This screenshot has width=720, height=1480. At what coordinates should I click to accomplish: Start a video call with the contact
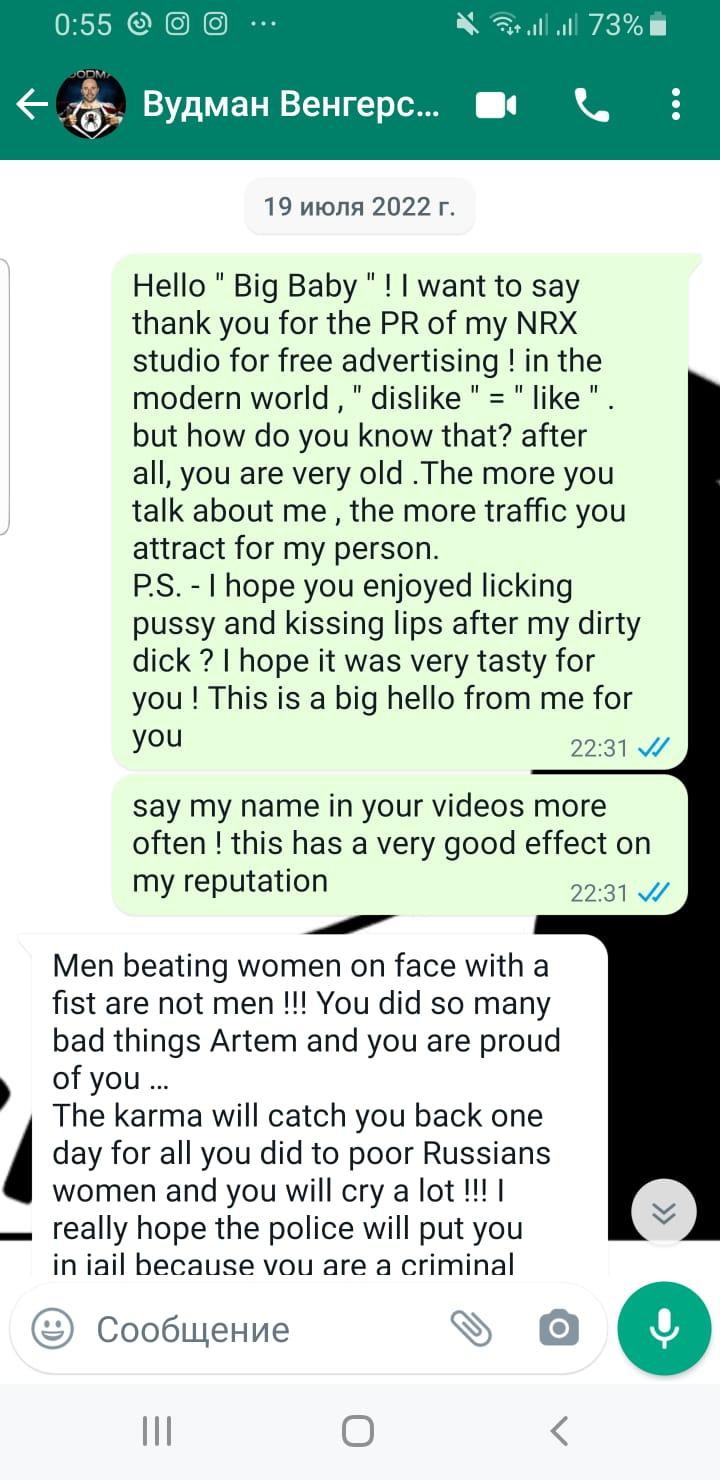[496, 105]
